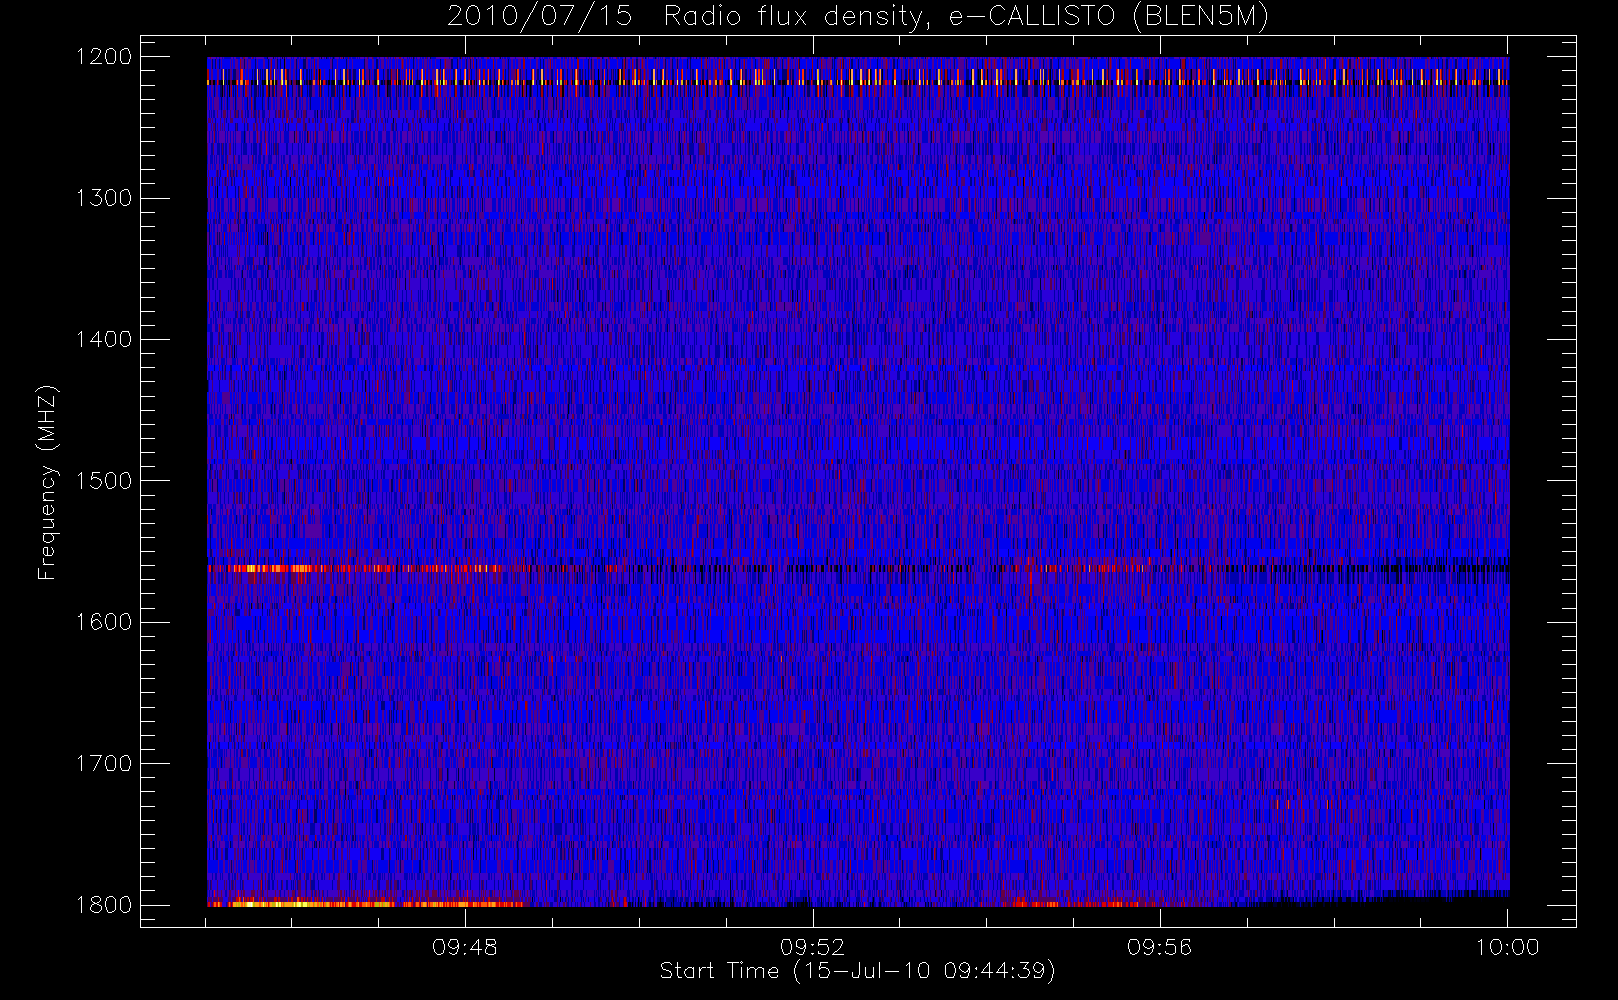Click the 1400 frequency tick label

click(x=104, y=339)
